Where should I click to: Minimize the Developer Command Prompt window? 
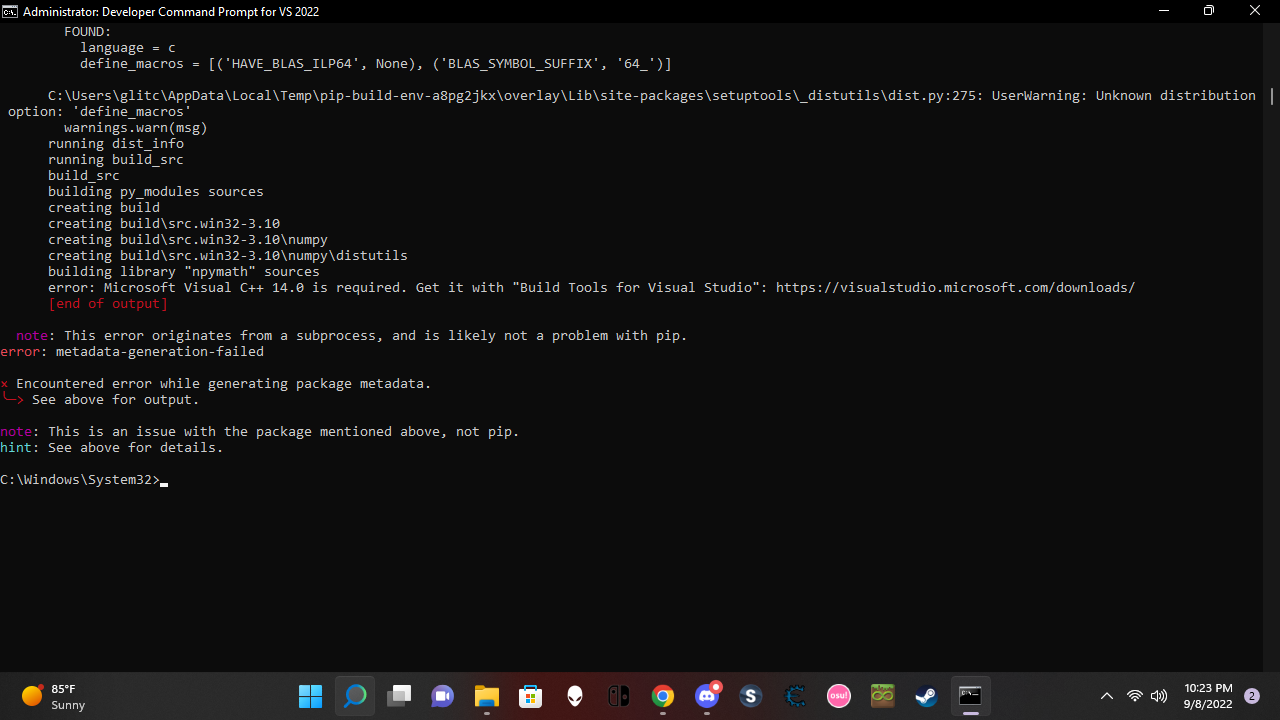click(x=1164, y=11)
